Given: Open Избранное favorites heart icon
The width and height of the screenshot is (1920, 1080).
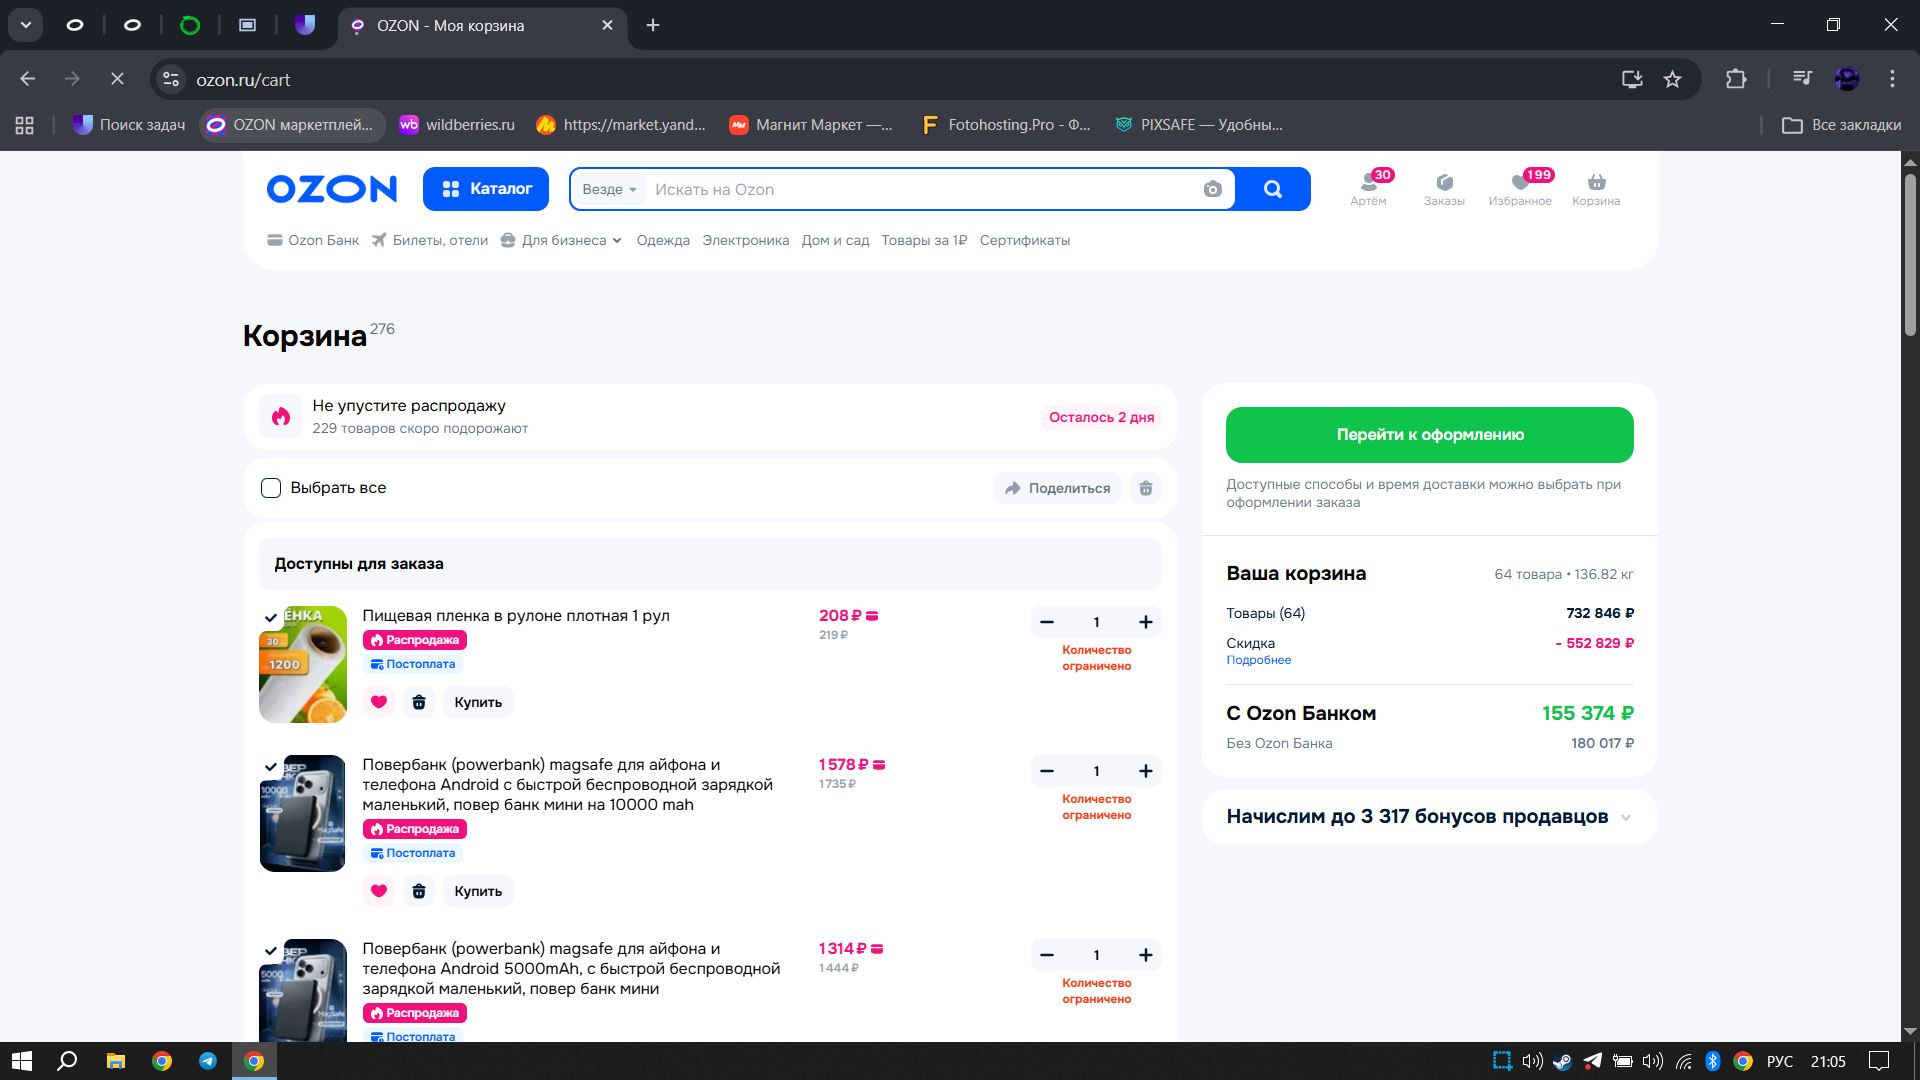Looking at the screenshot, I should pyautogui.click(x=1520, y=183).
